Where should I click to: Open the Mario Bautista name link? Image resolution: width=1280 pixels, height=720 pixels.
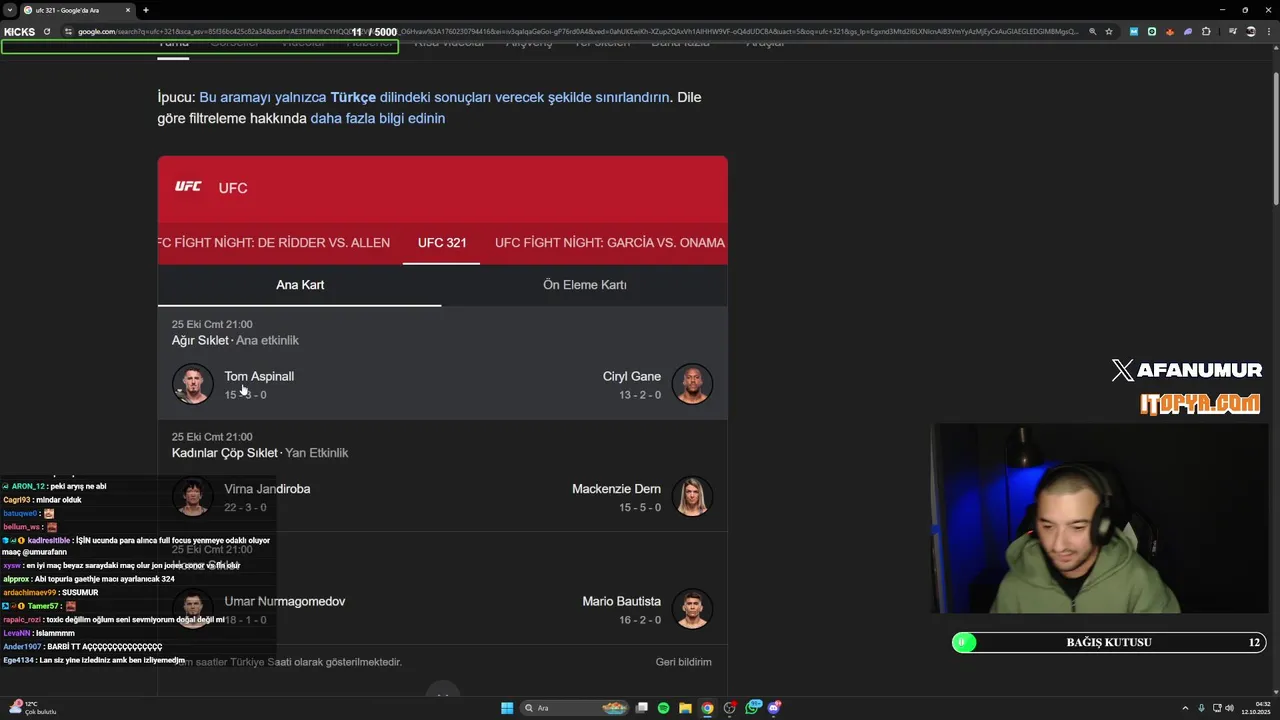click(x=622, y=602)
